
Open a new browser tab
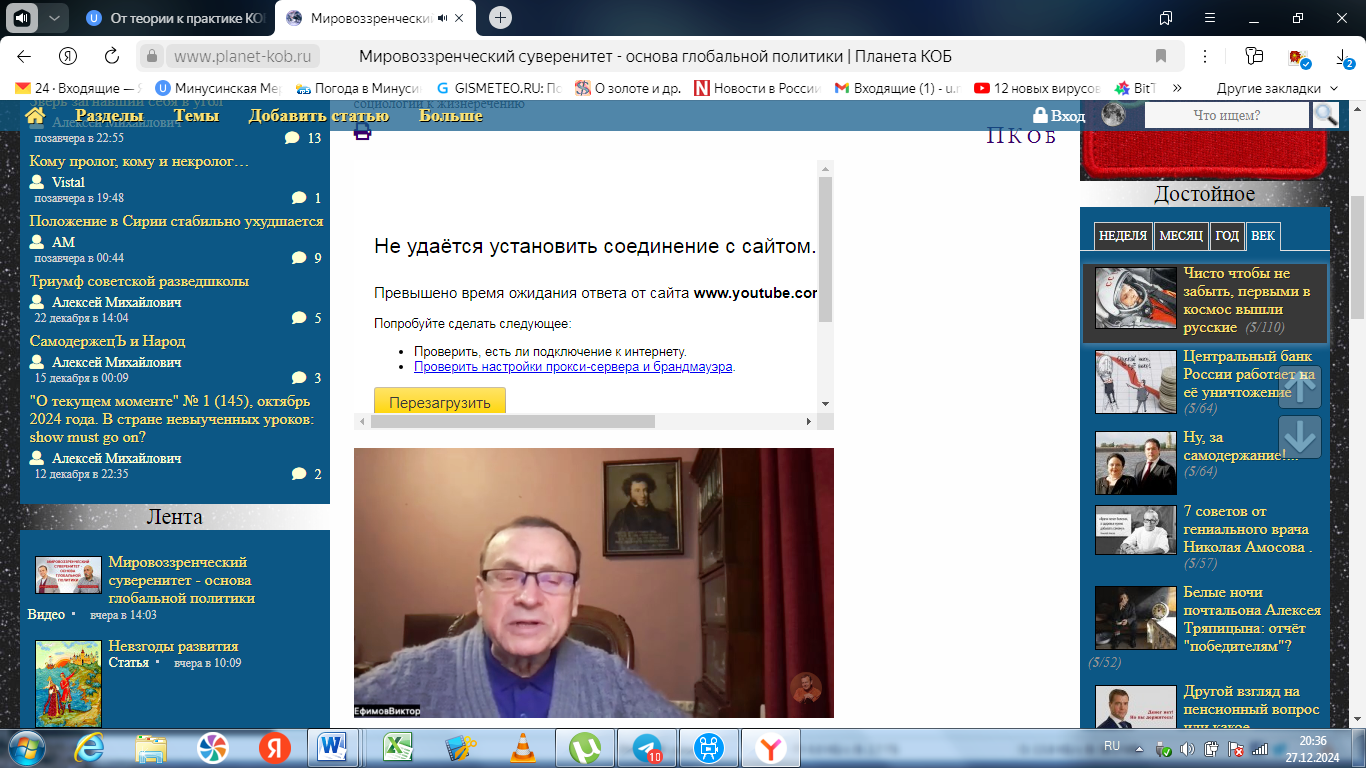tap(501, 17)
